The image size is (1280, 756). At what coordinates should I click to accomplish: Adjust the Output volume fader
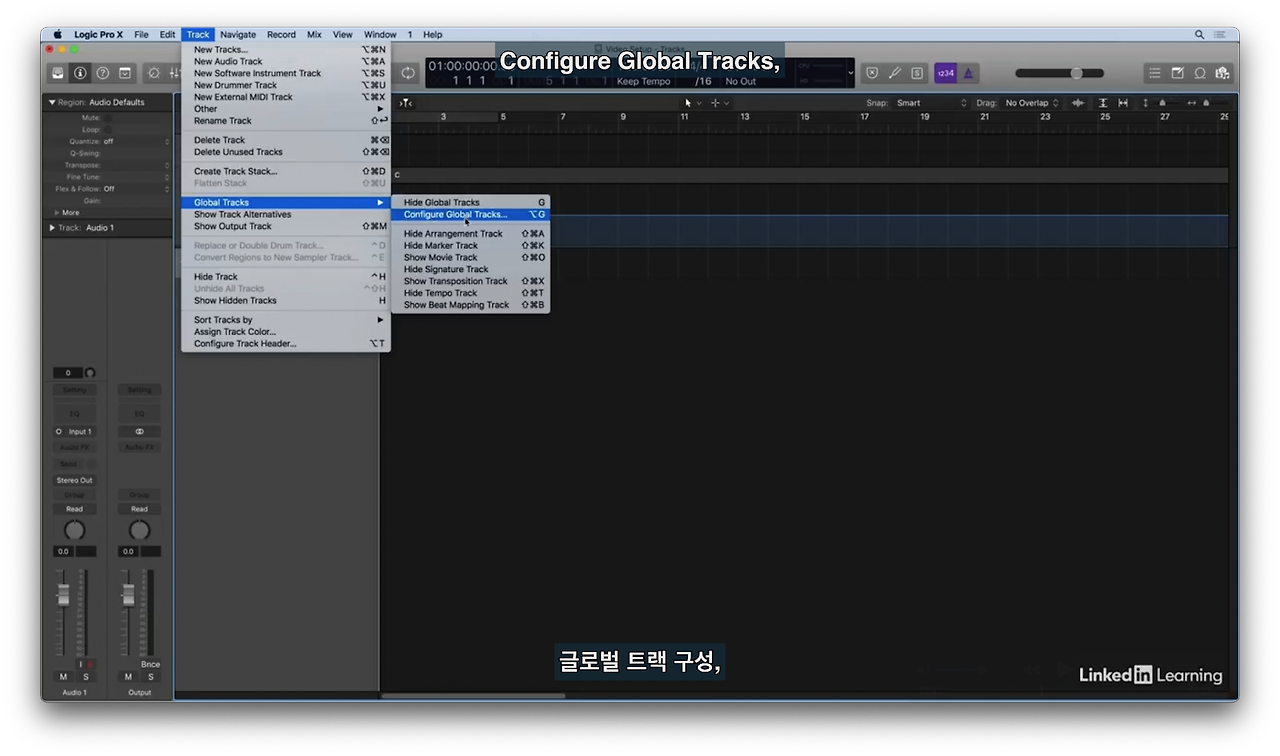128,594
